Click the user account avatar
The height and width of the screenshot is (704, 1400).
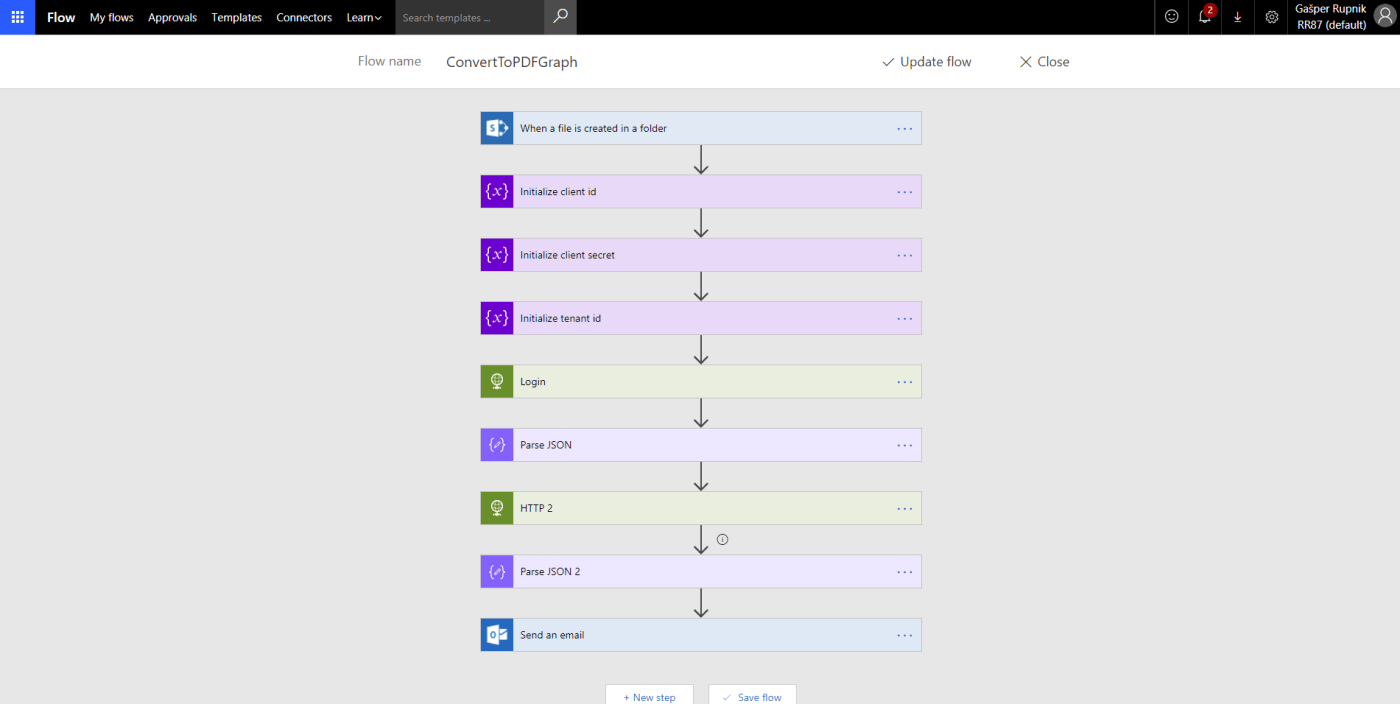click(1384, 17)
